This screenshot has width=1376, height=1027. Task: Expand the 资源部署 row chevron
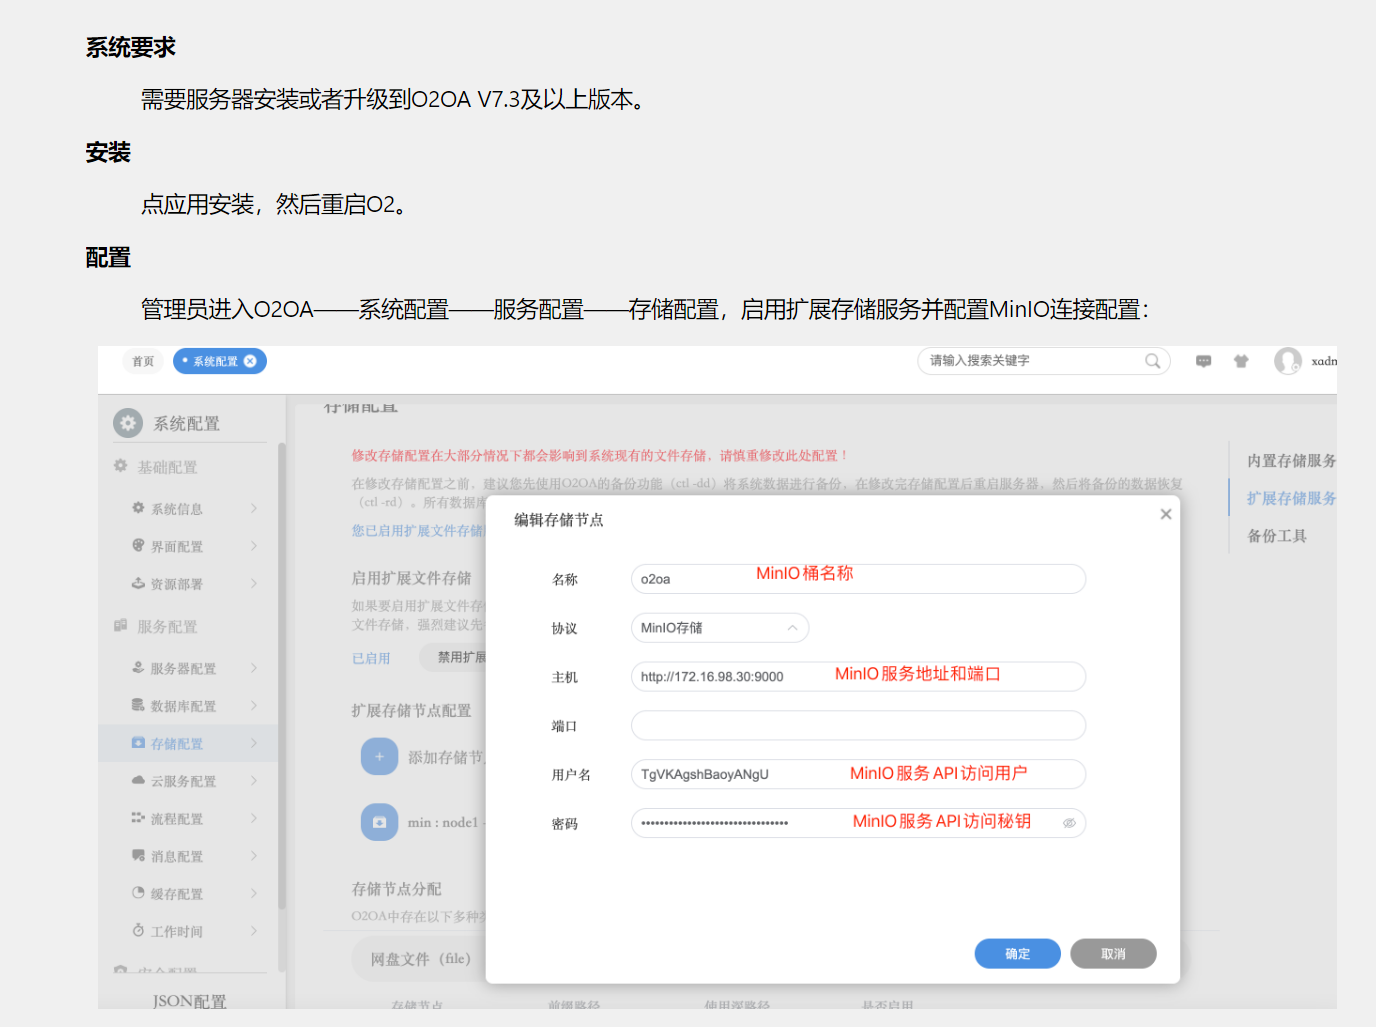point(254,584)
